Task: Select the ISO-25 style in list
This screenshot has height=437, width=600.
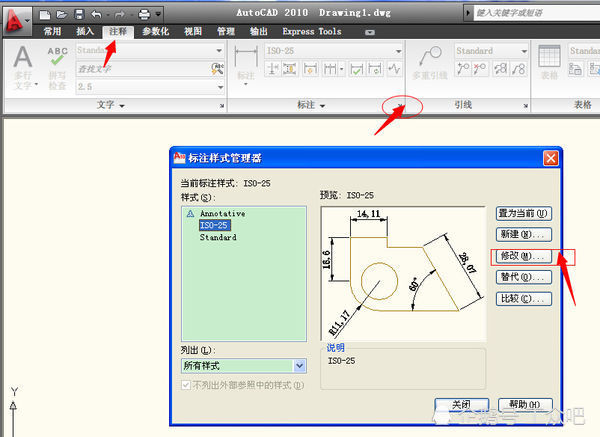Action: tap(214, 225)
